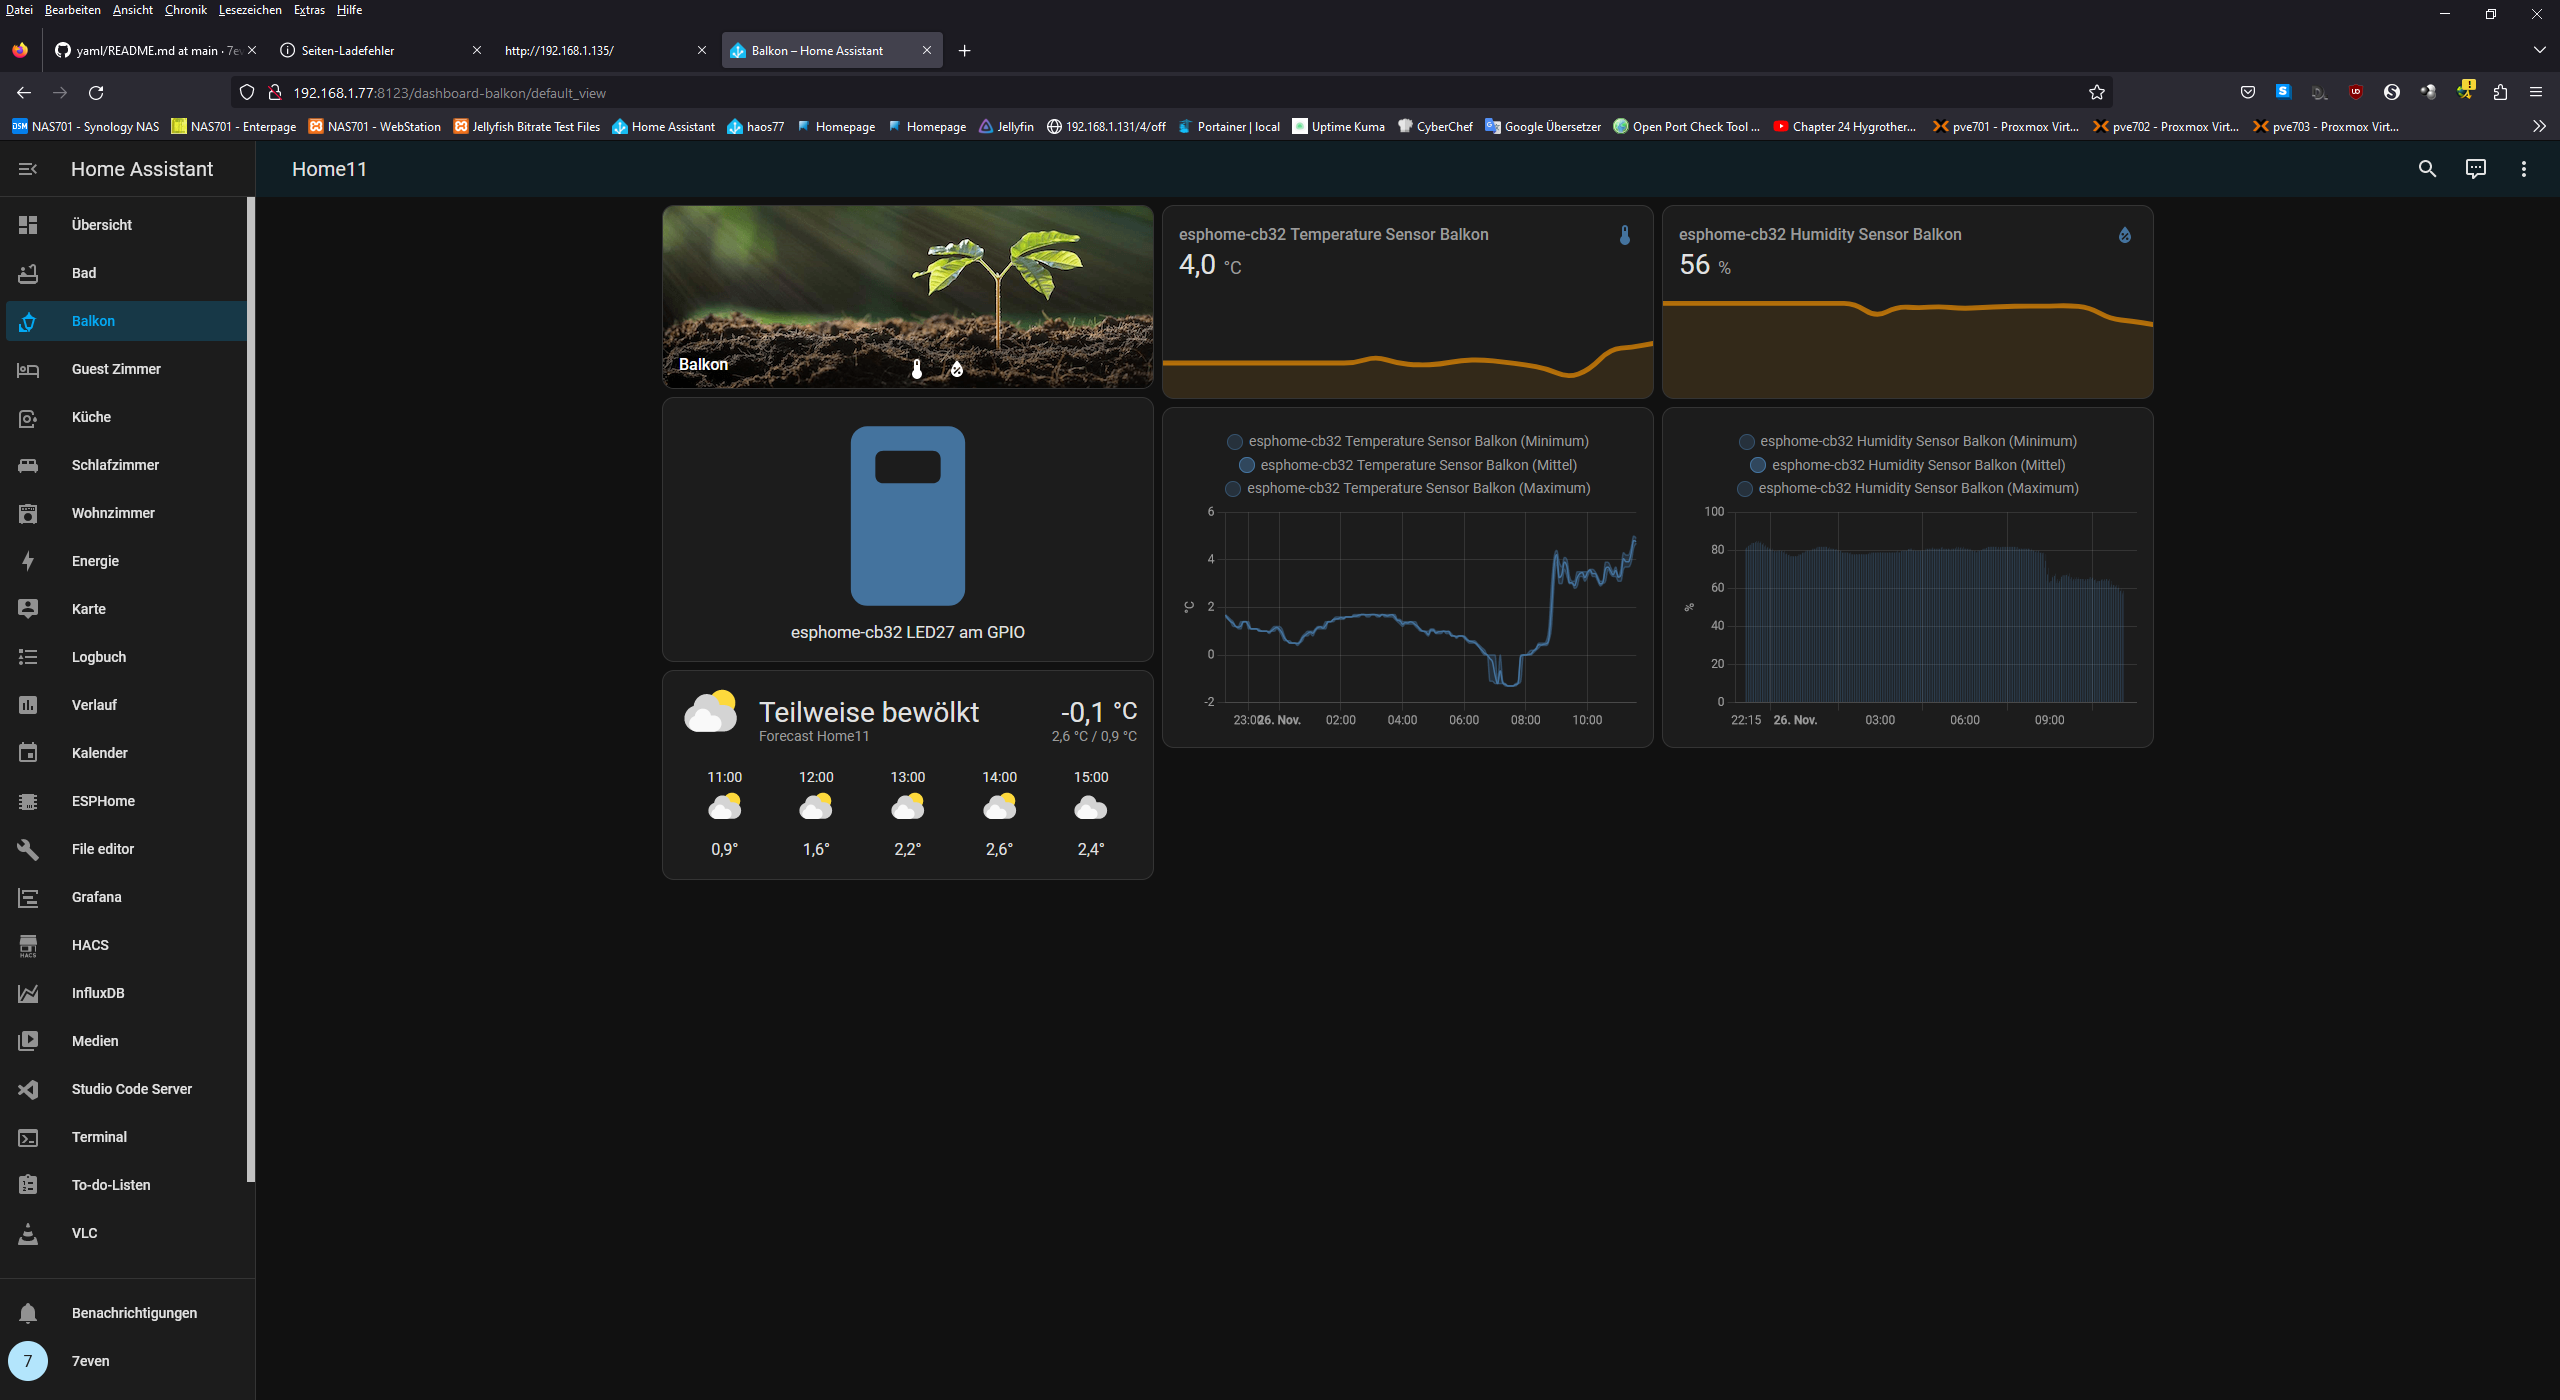
Task: Collapse the Home Assistant sidebar menu icon
Action: 28,169
